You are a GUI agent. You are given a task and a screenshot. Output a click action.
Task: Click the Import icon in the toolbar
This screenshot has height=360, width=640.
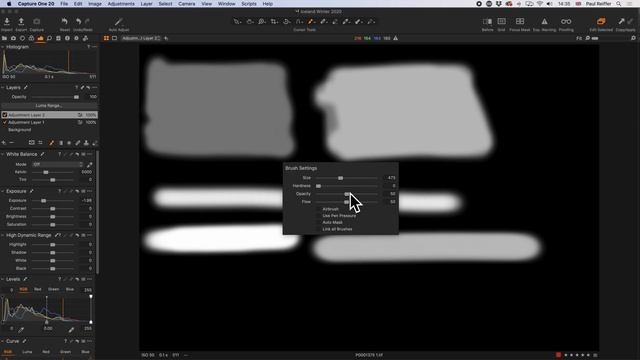(x=7, y=22)
